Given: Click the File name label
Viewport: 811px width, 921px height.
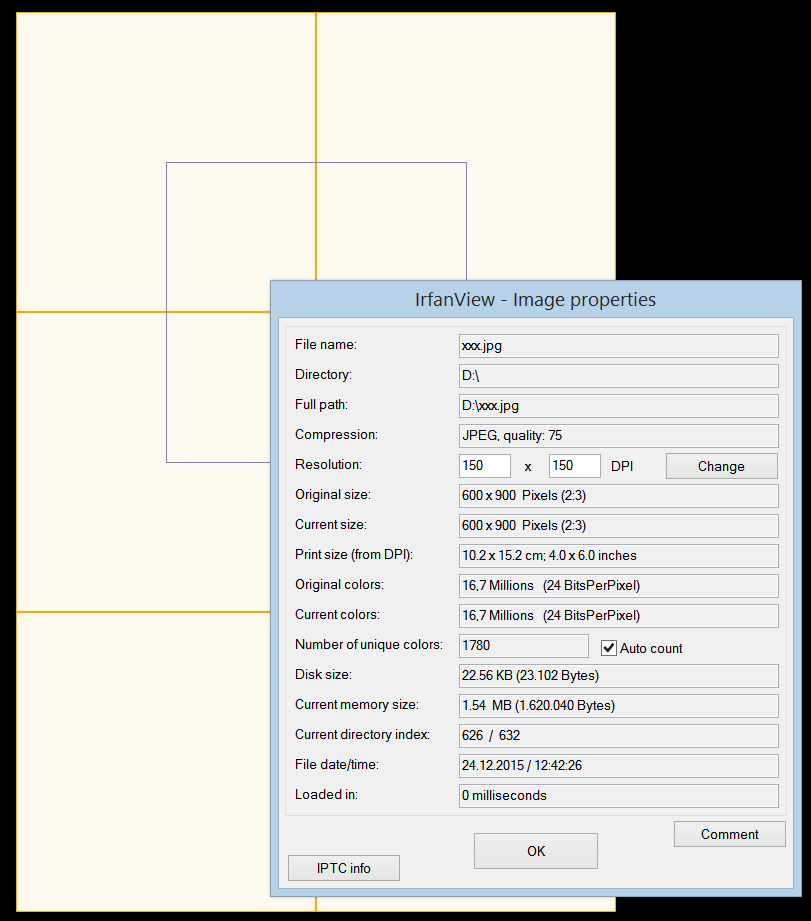Looking at the screenshot, I should [x=326, y=345].
